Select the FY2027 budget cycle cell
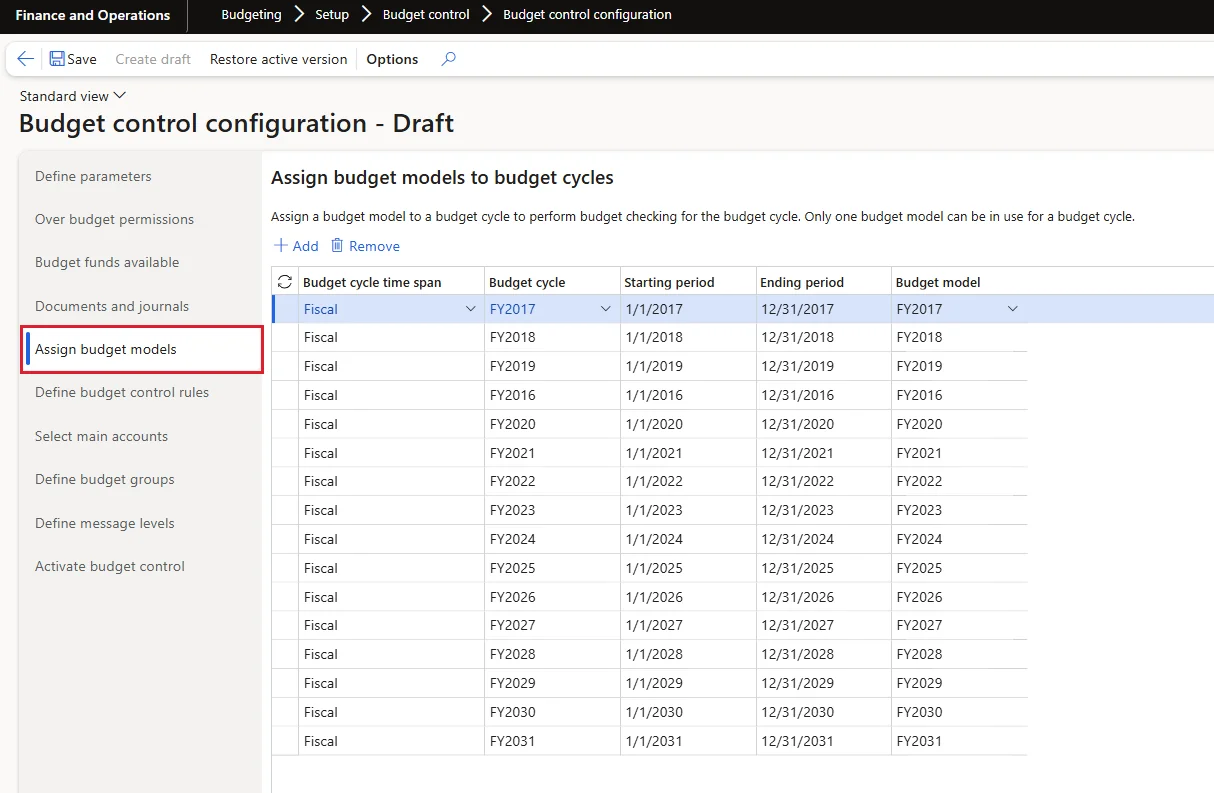Image resolution: width=1214 pixels, height=793 pixels. [x=552, y=625]
